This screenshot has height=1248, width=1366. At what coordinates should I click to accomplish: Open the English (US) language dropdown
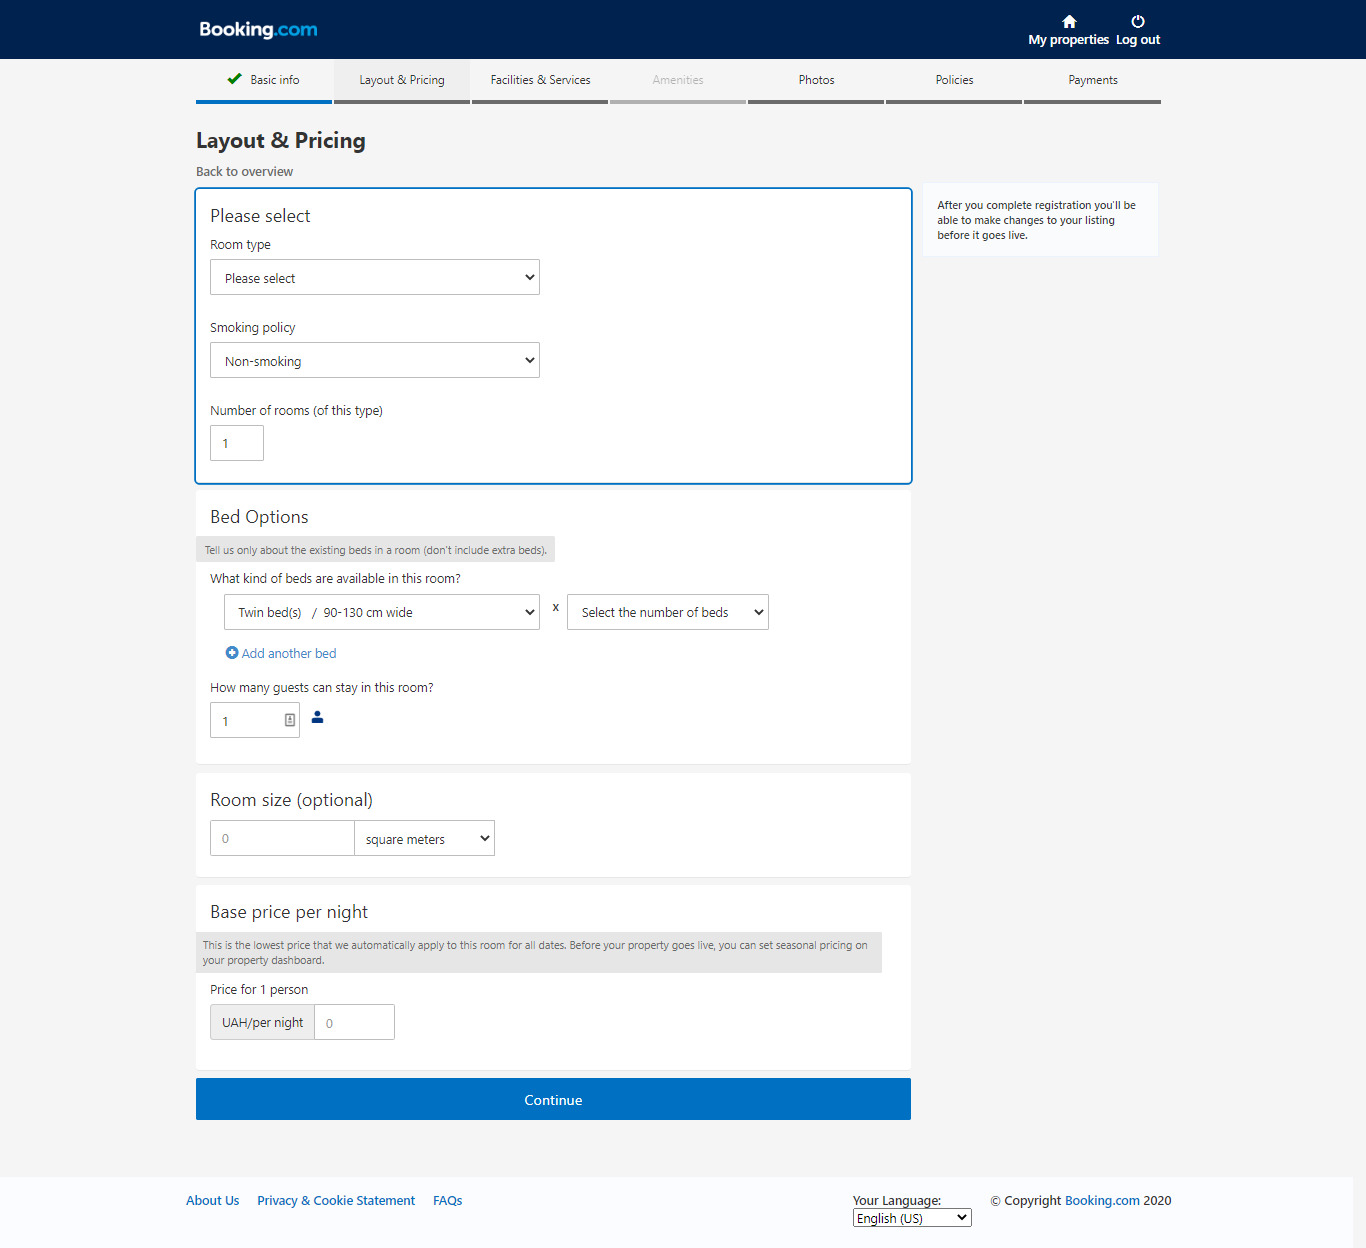coord(910,1217)
